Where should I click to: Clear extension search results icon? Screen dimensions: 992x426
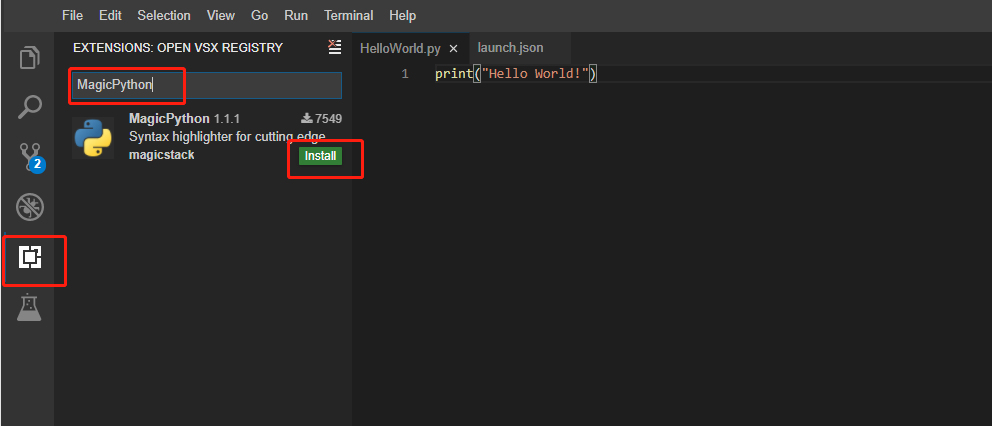[x=335, y=47]
